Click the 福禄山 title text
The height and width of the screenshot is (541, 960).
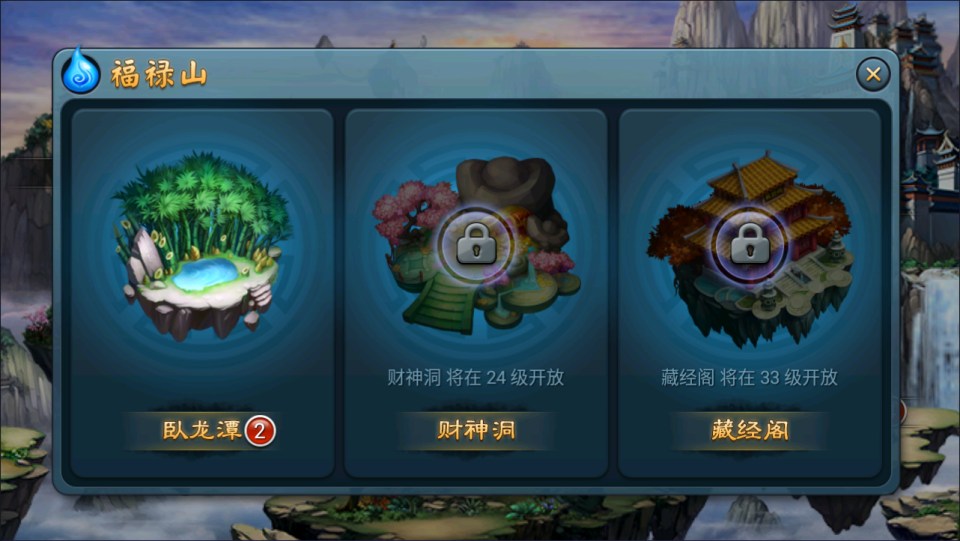[159, 75]
